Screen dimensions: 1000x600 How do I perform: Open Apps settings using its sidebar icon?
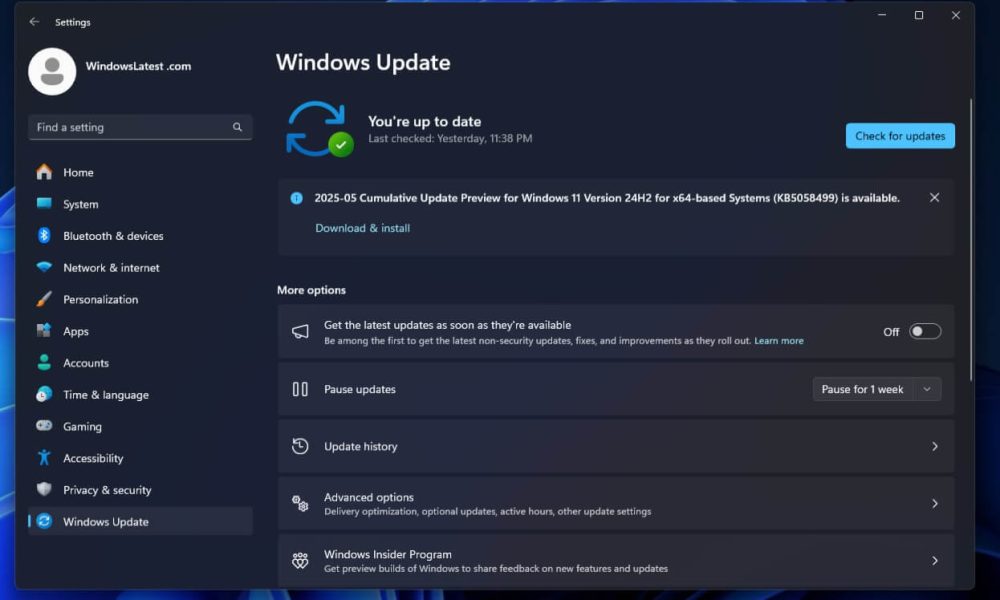pyautogui.click(x=45, y=331)
